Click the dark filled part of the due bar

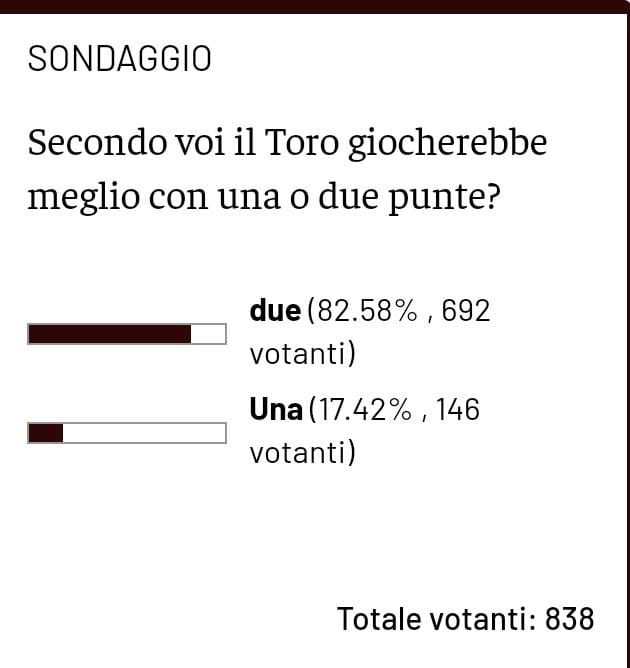(109, 334)
